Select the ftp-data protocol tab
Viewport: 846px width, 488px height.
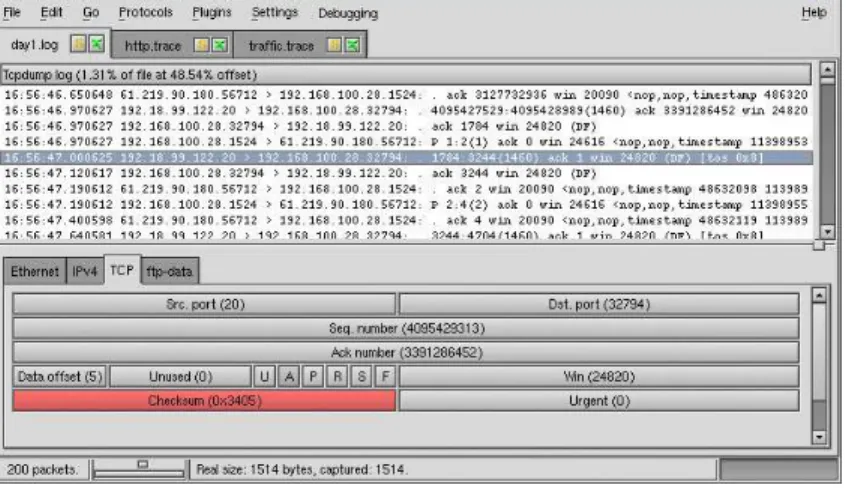point(169,272)
